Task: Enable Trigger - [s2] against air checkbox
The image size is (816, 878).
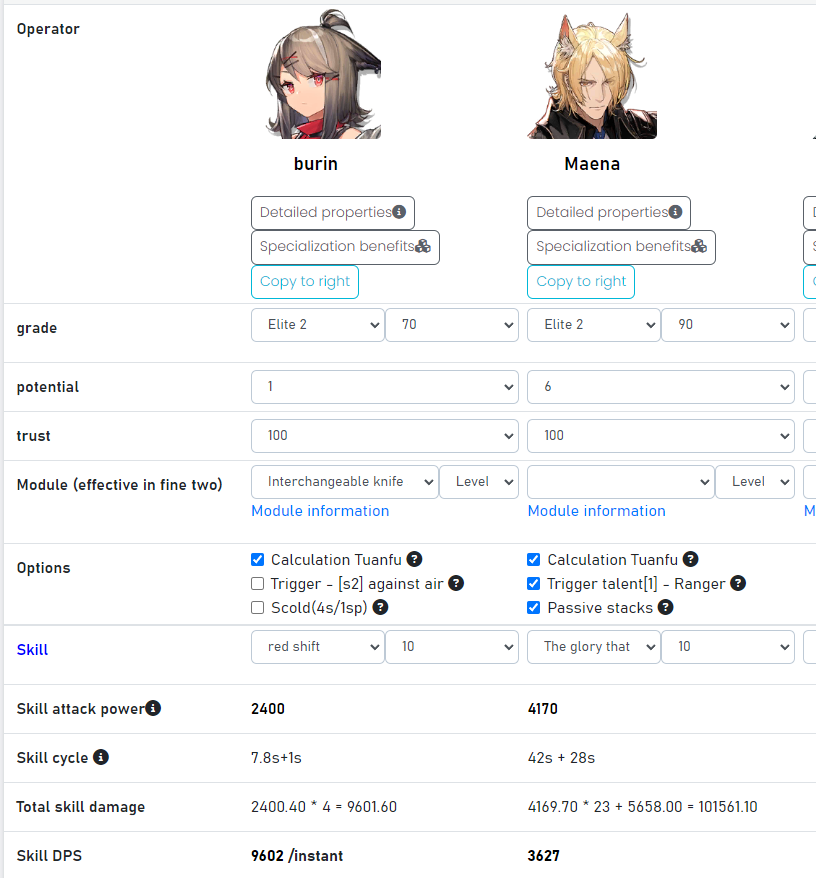Action: point(258,583)
